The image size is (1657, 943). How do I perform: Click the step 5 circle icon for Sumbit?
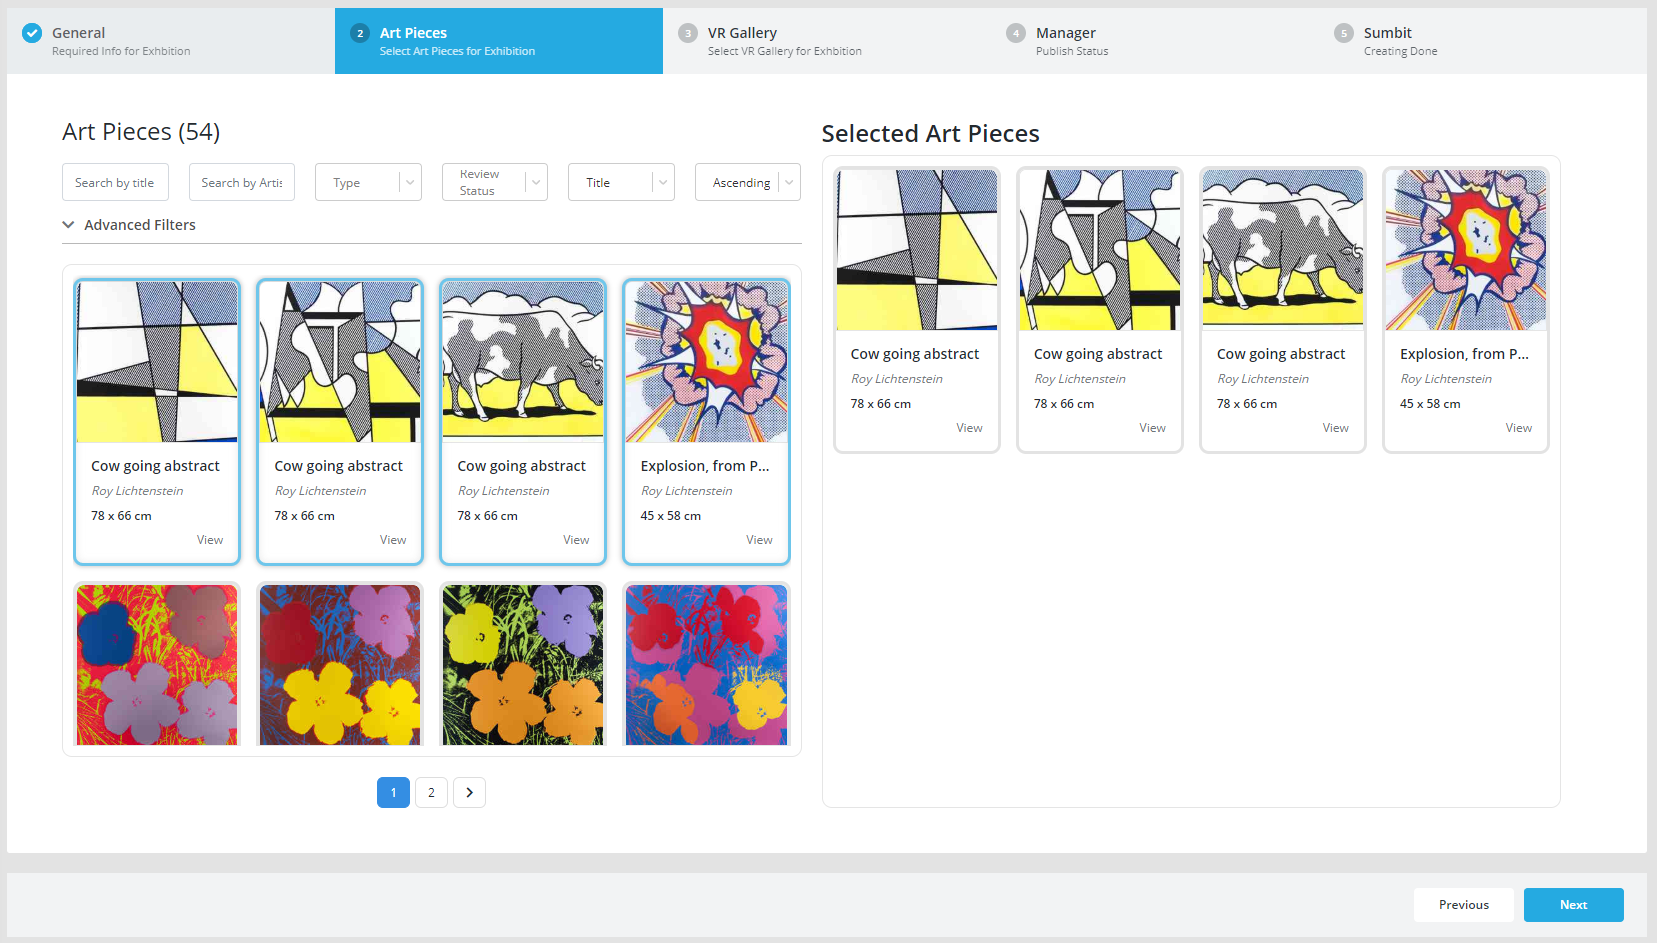tap(1344, 33)
